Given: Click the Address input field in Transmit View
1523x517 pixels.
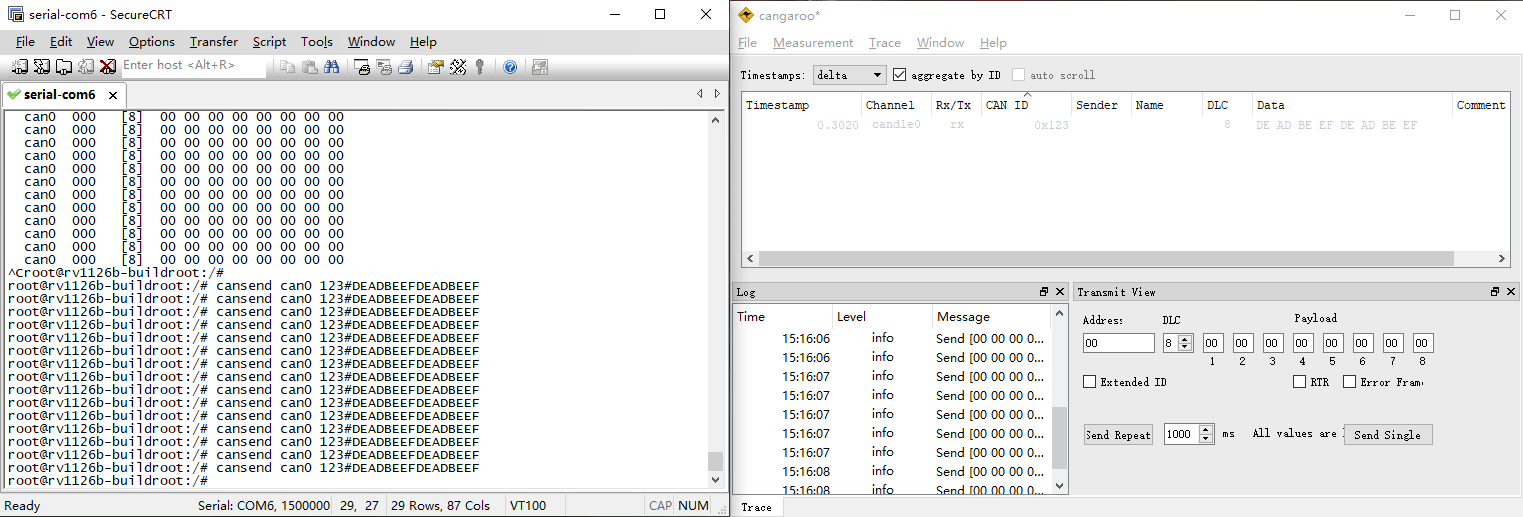Looking at the screenshot, I should coord(1119,343).
